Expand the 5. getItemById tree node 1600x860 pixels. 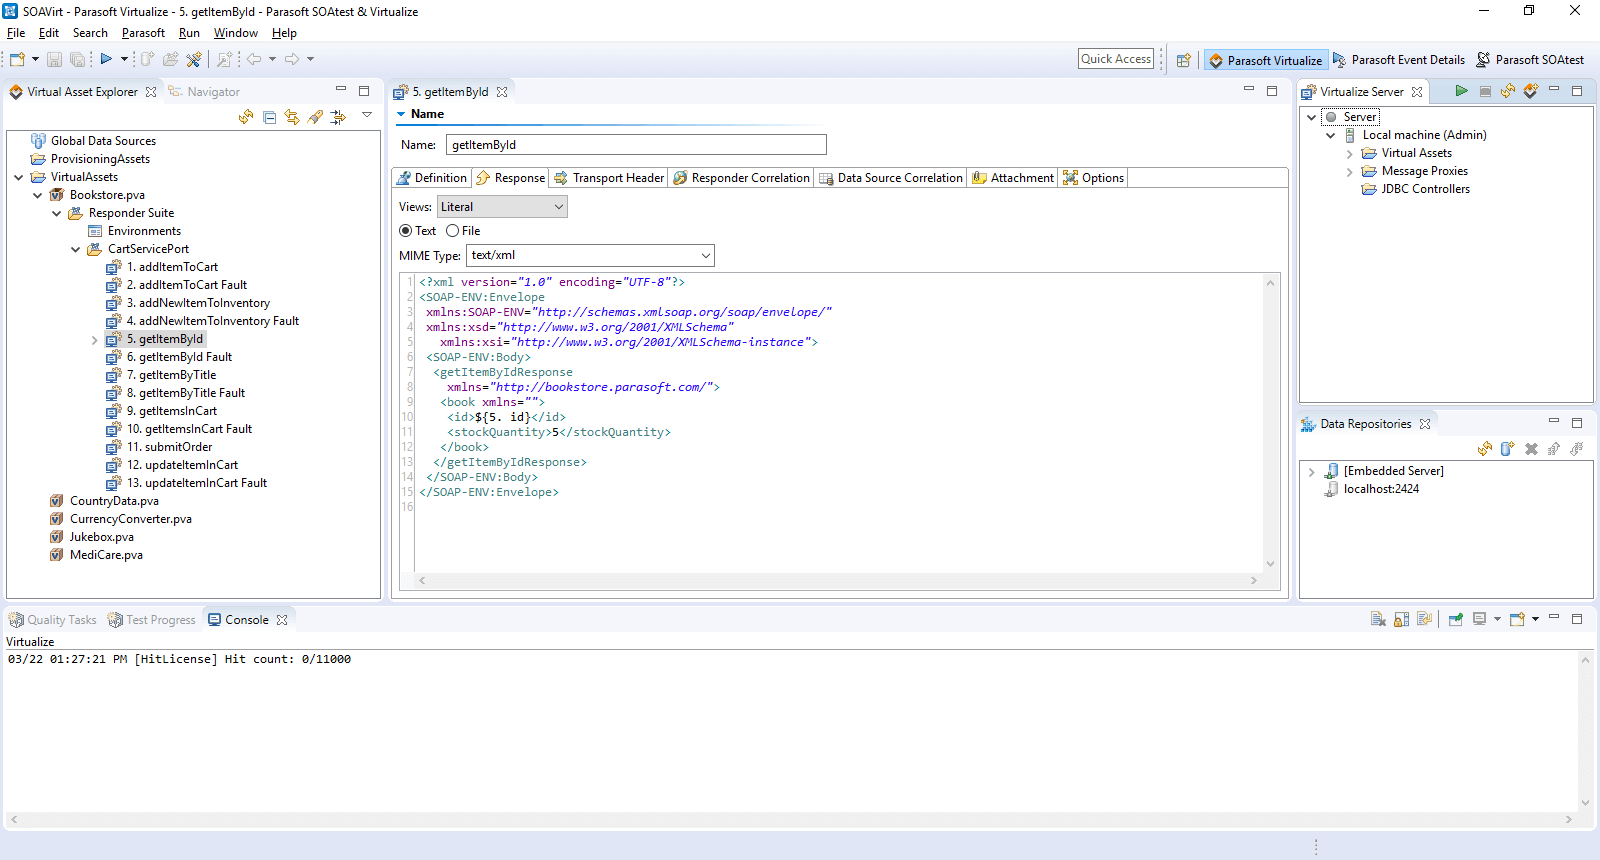click(95, 340)
